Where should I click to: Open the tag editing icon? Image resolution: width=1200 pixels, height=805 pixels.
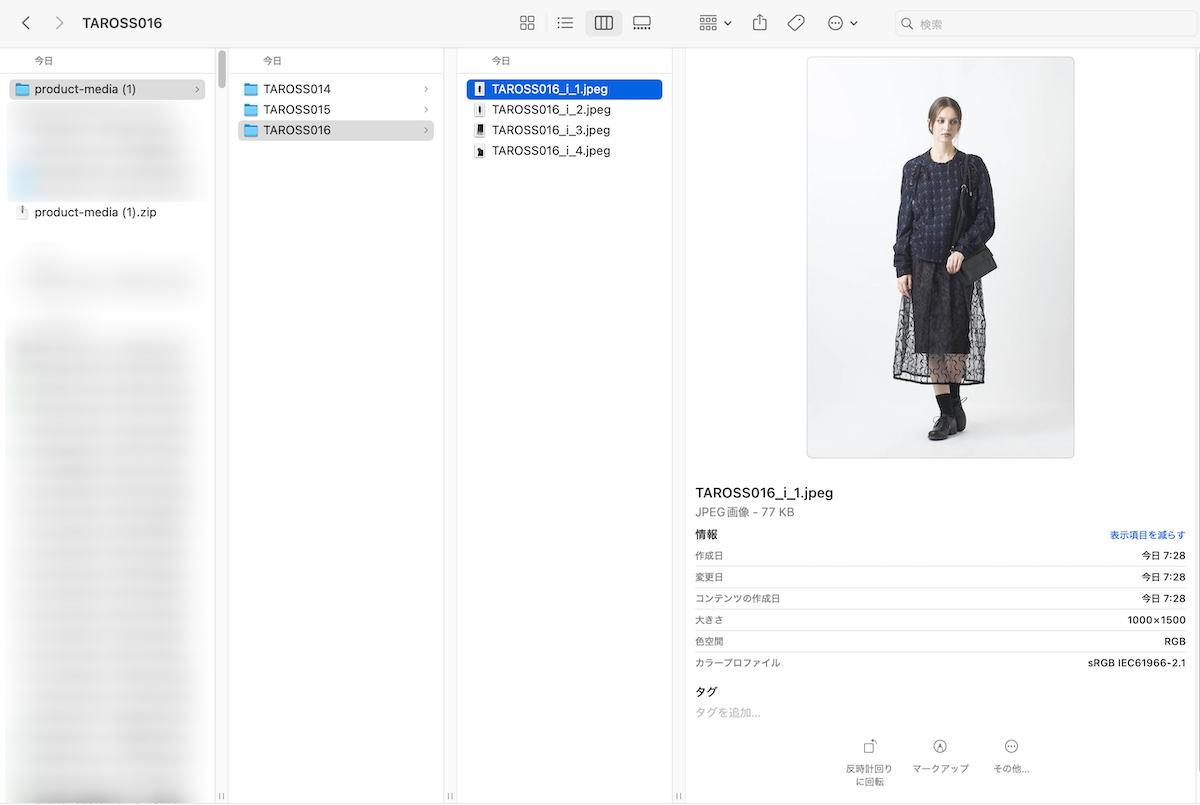(x=796, y=23)
